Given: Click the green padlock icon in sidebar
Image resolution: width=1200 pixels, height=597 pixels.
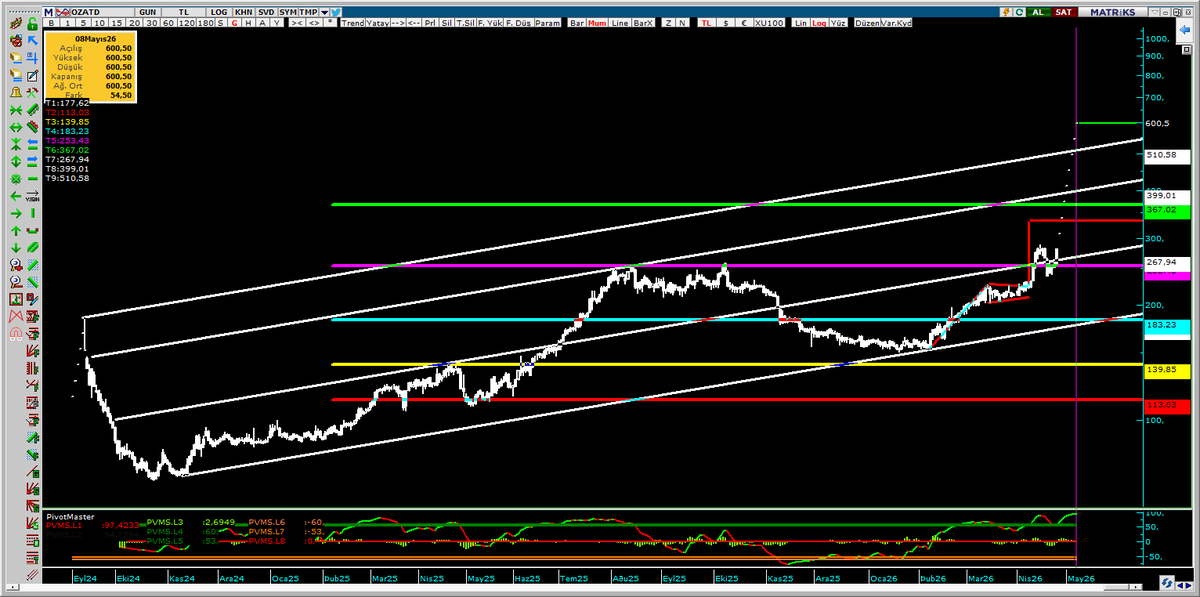Looking at the screenshot, I should [x=32, y=23].
